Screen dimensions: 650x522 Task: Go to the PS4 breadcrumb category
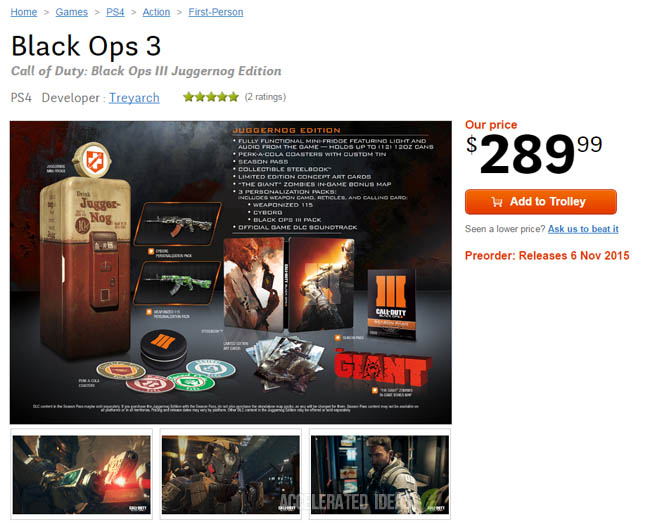[x=115, y=12]
